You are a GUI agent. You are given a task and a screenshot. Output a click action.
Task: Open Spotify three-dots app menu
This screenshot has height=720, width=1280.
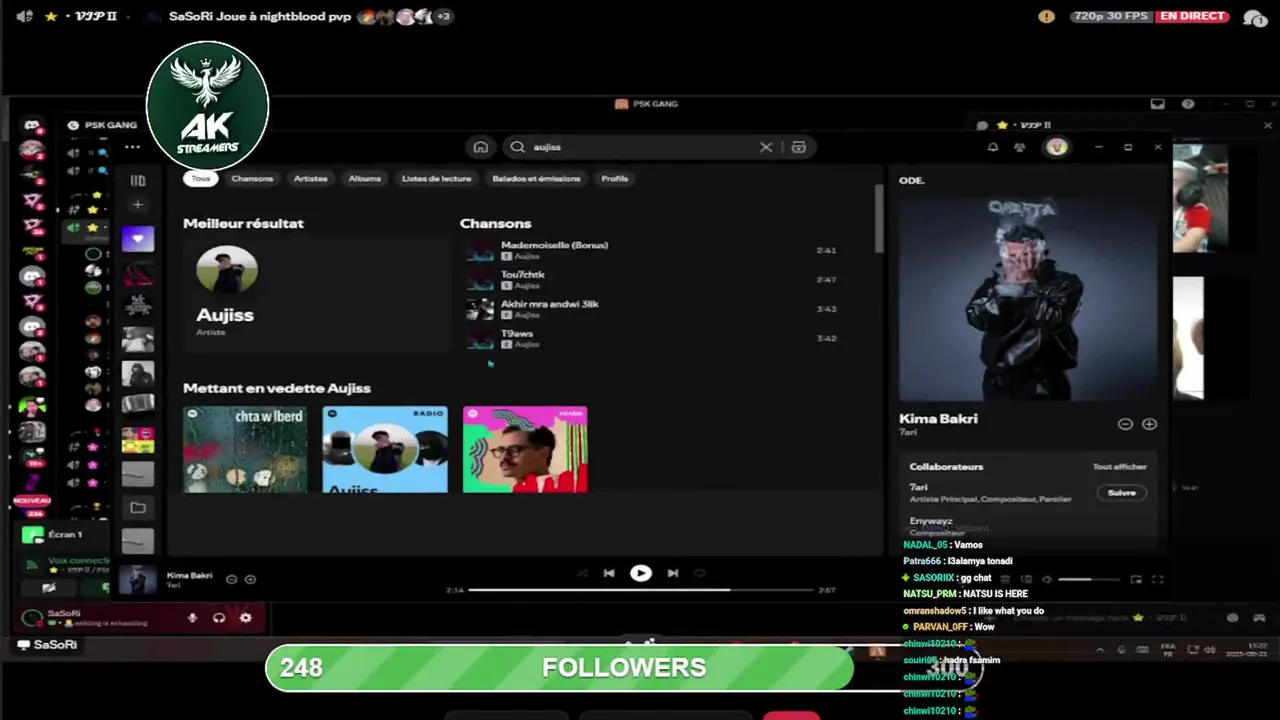132,147
